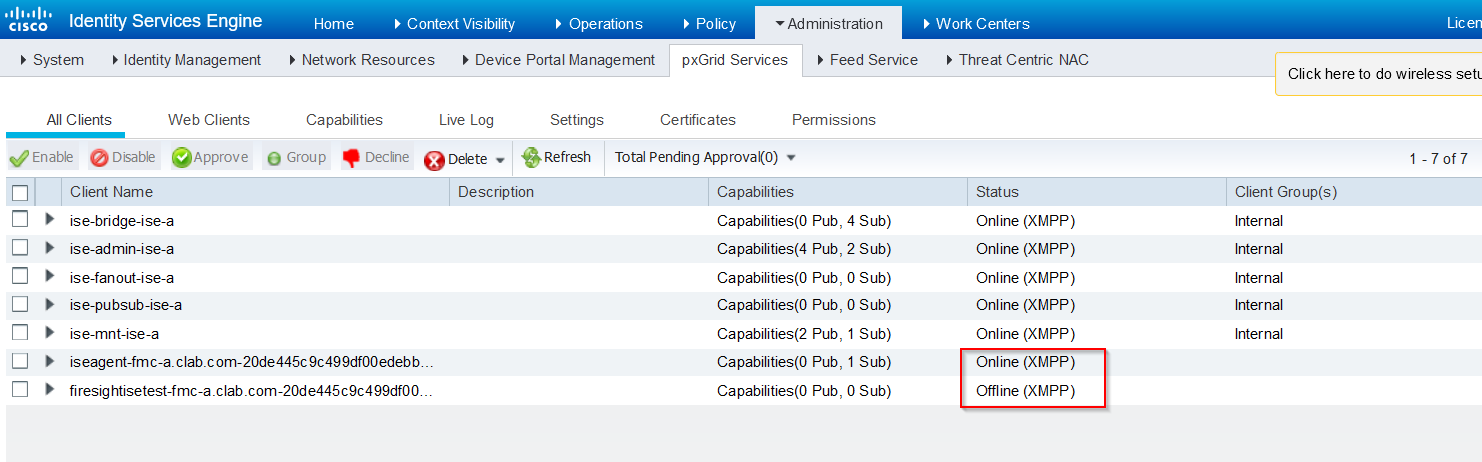The height and width of the screenshot is (462, 1482).
Task: Select the pxGrid Services tab
Action: tap(735, 60)
